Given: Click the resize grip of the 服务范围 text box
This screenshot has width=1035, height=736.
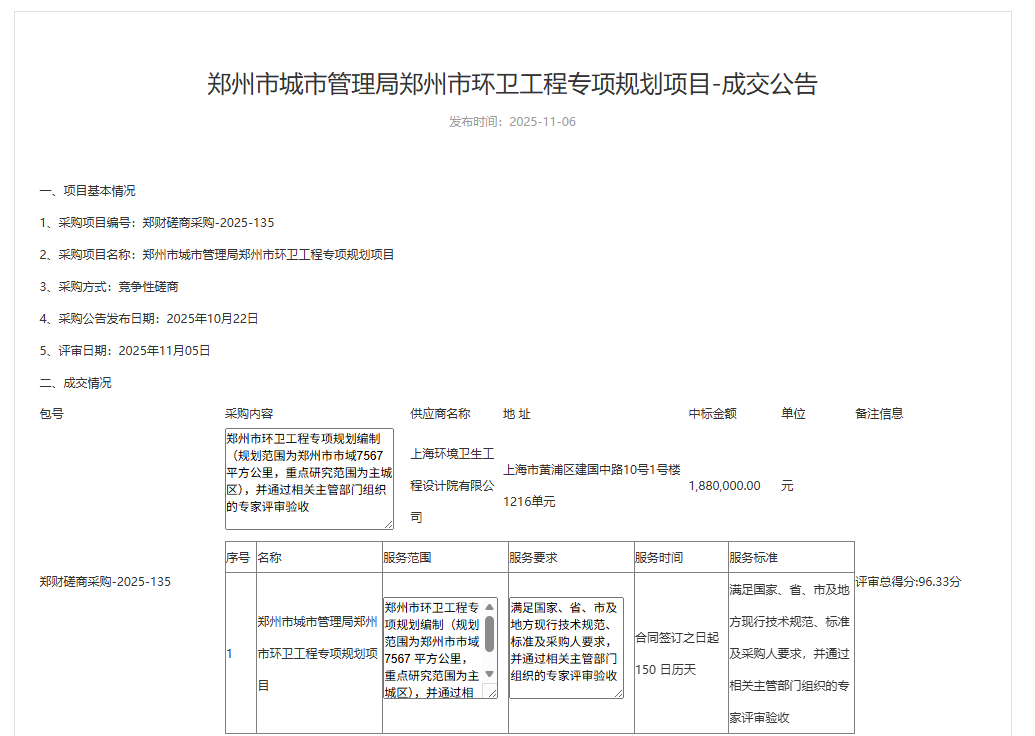Looking at the screenshot, I should [x=491, y=692].
